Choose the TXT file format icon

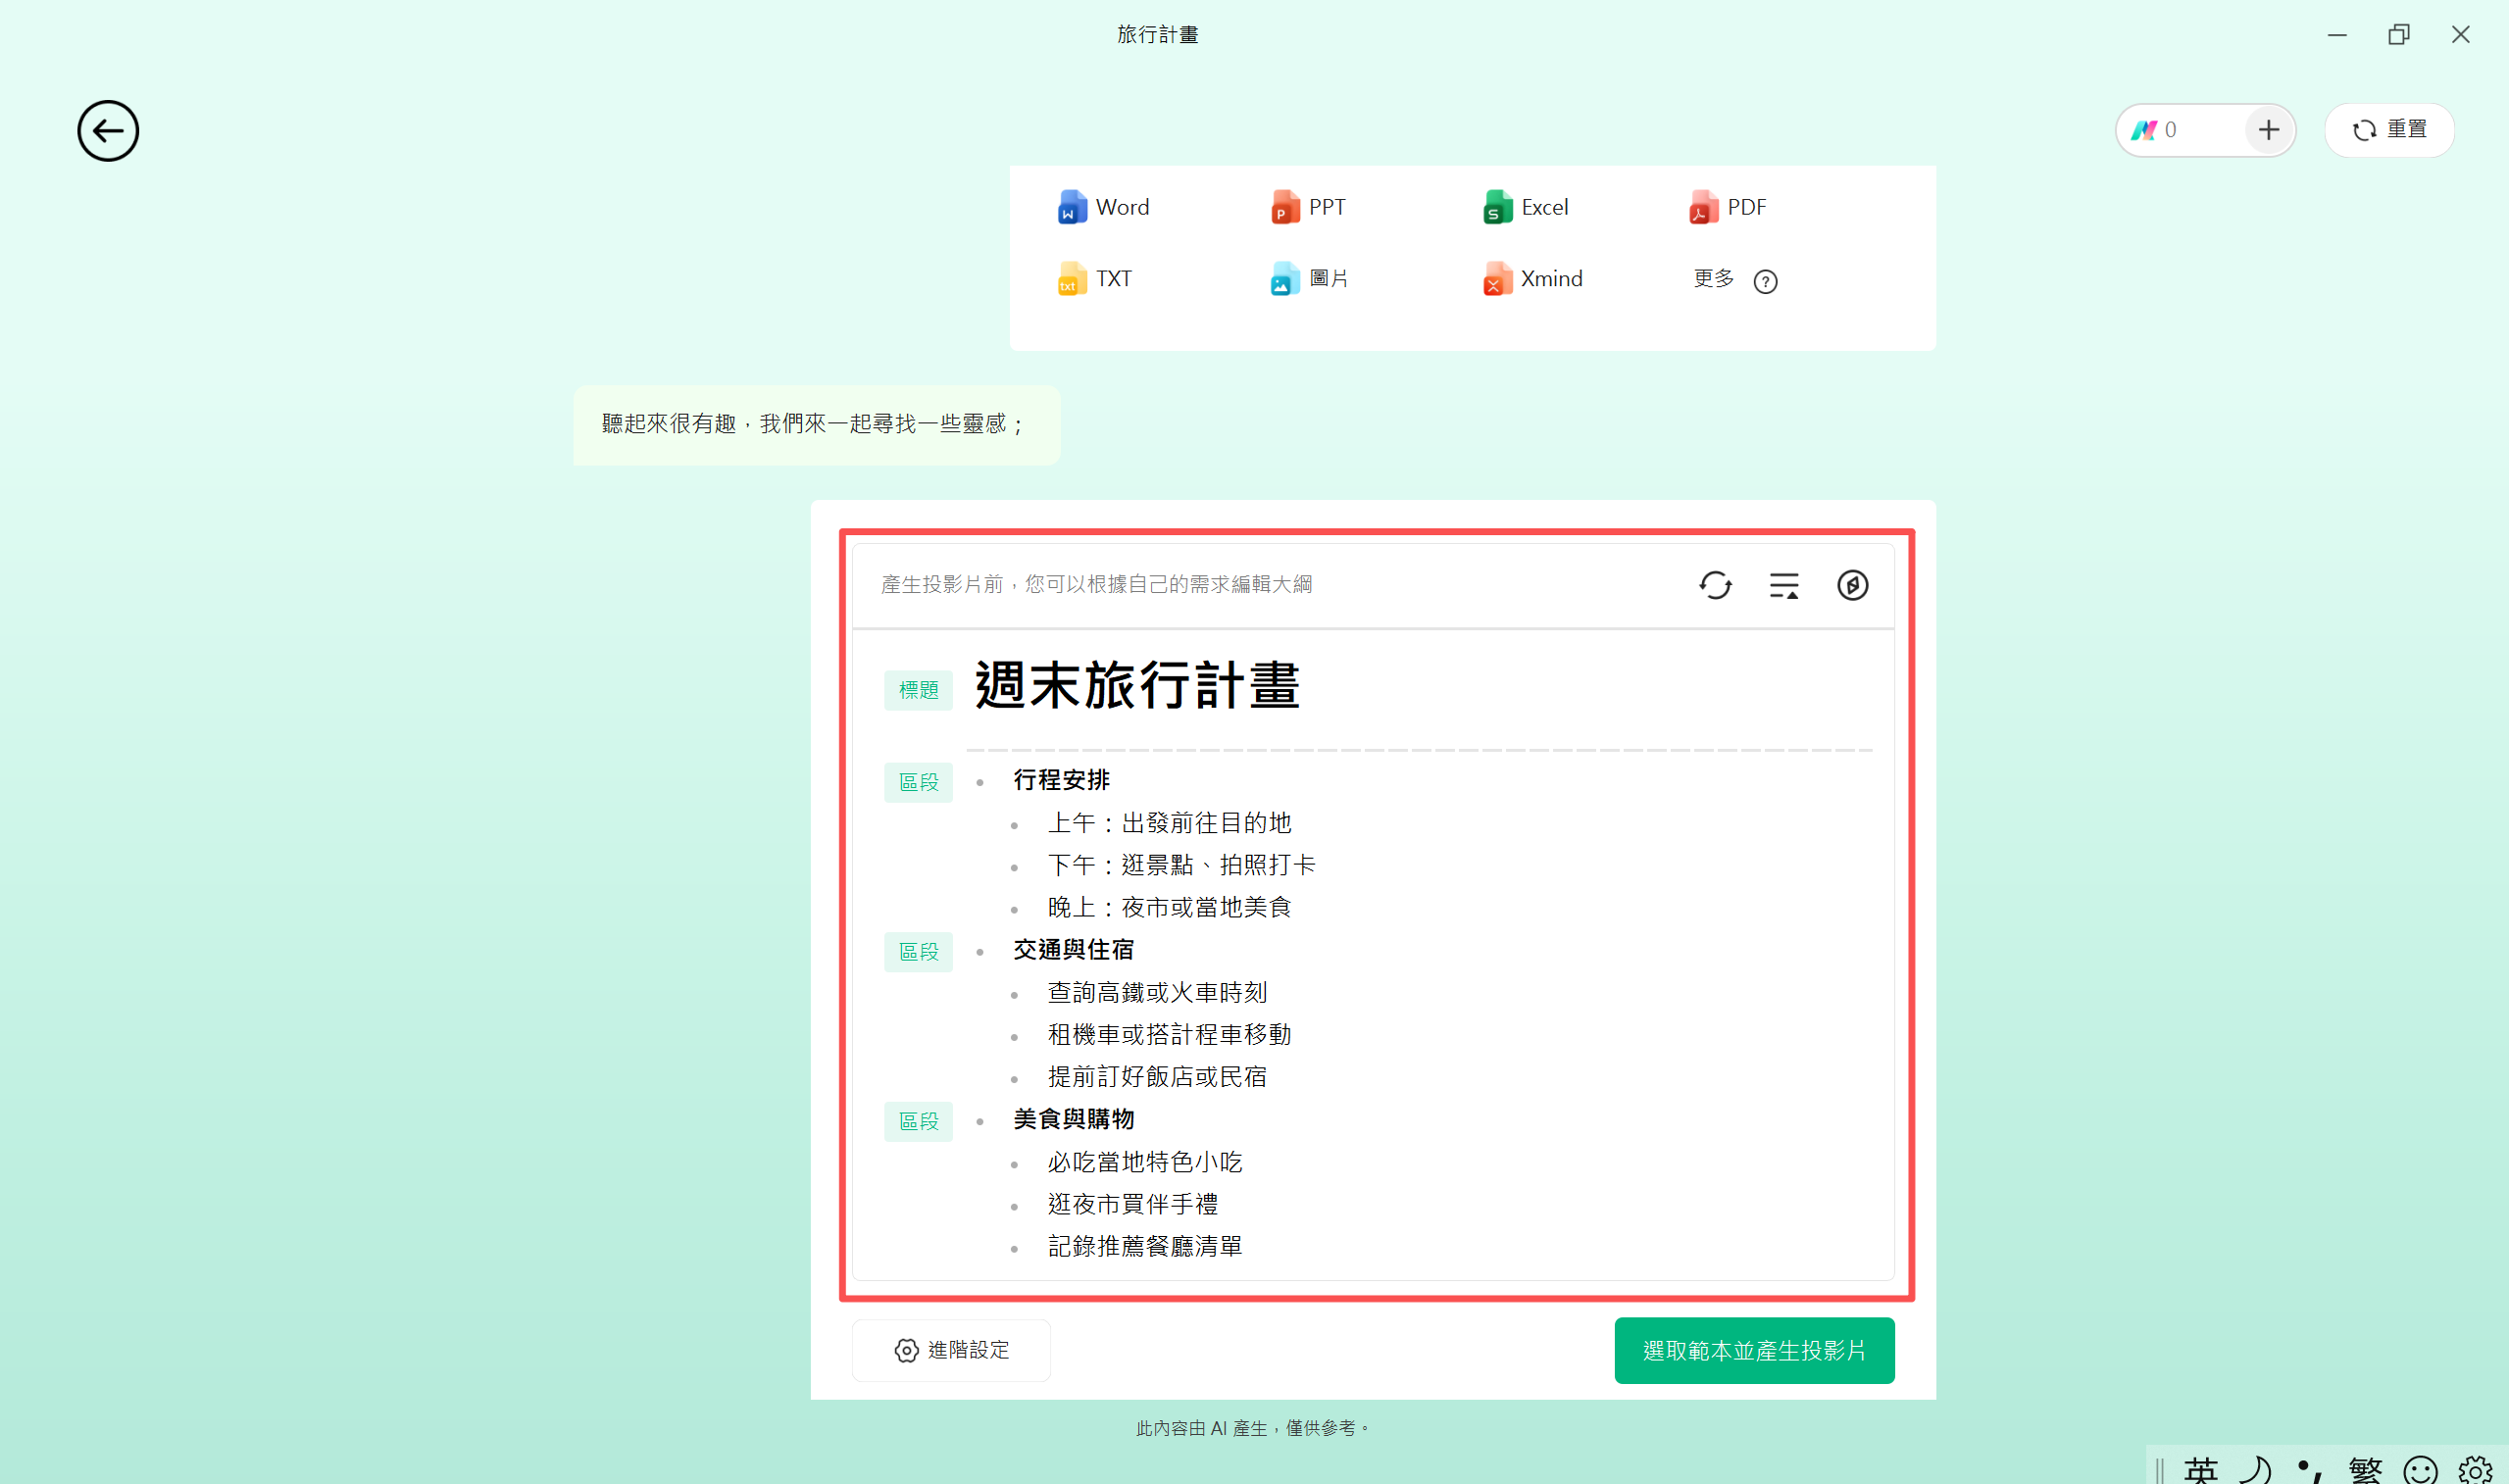(x=1071, y=280)
